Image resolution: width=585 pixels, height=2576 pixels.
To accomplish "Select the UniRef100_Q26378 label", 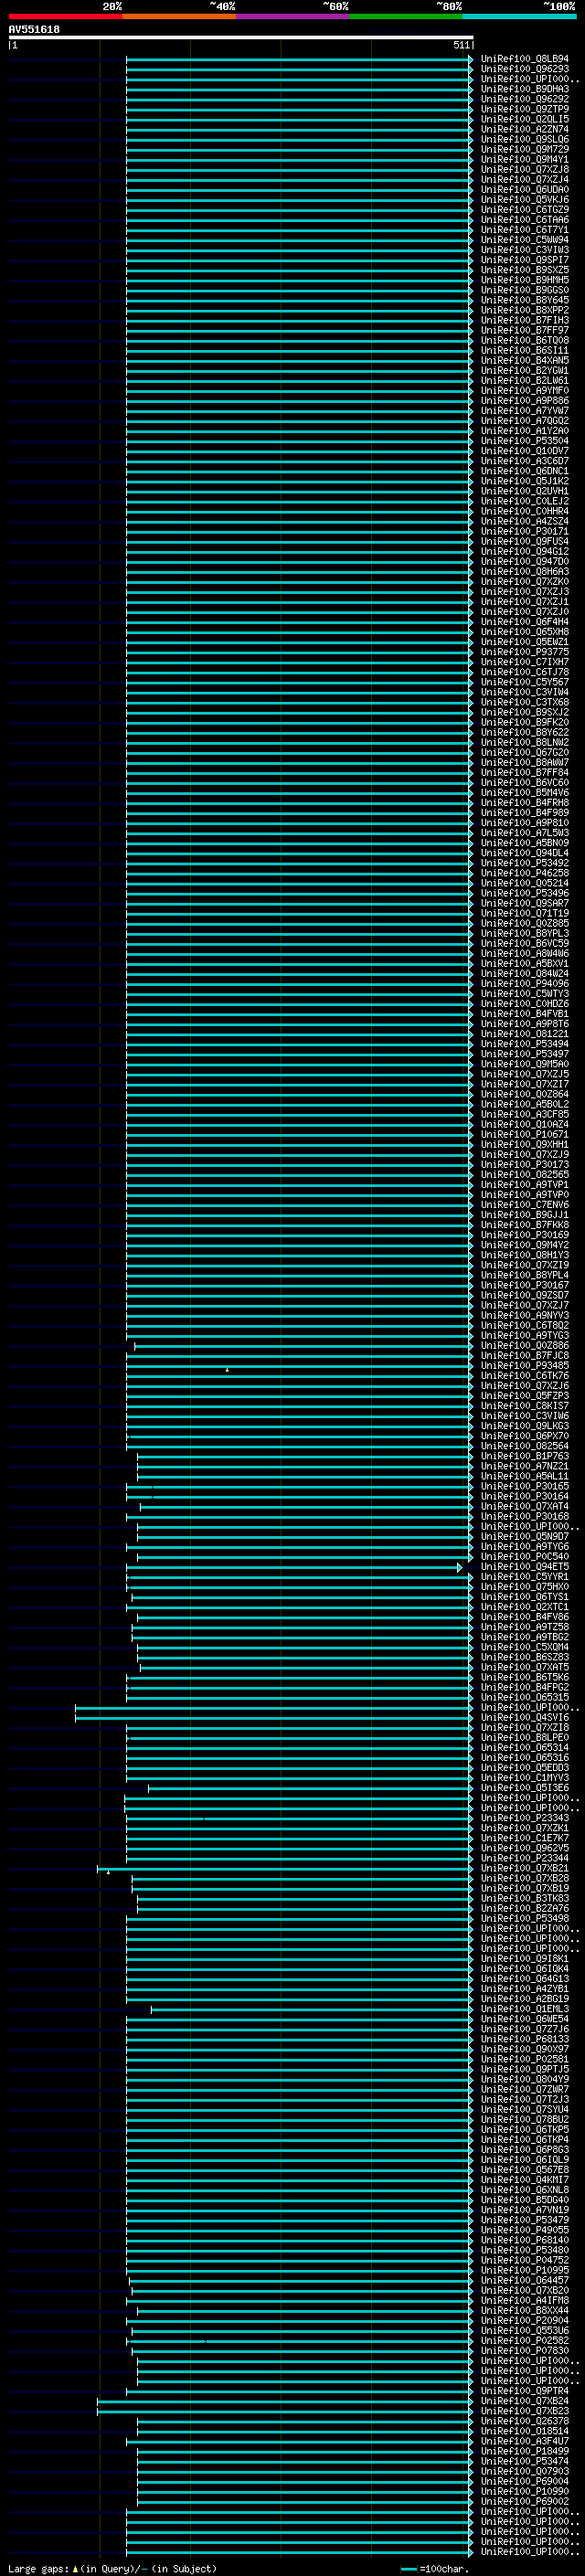I will click(x=525, y=2420).
